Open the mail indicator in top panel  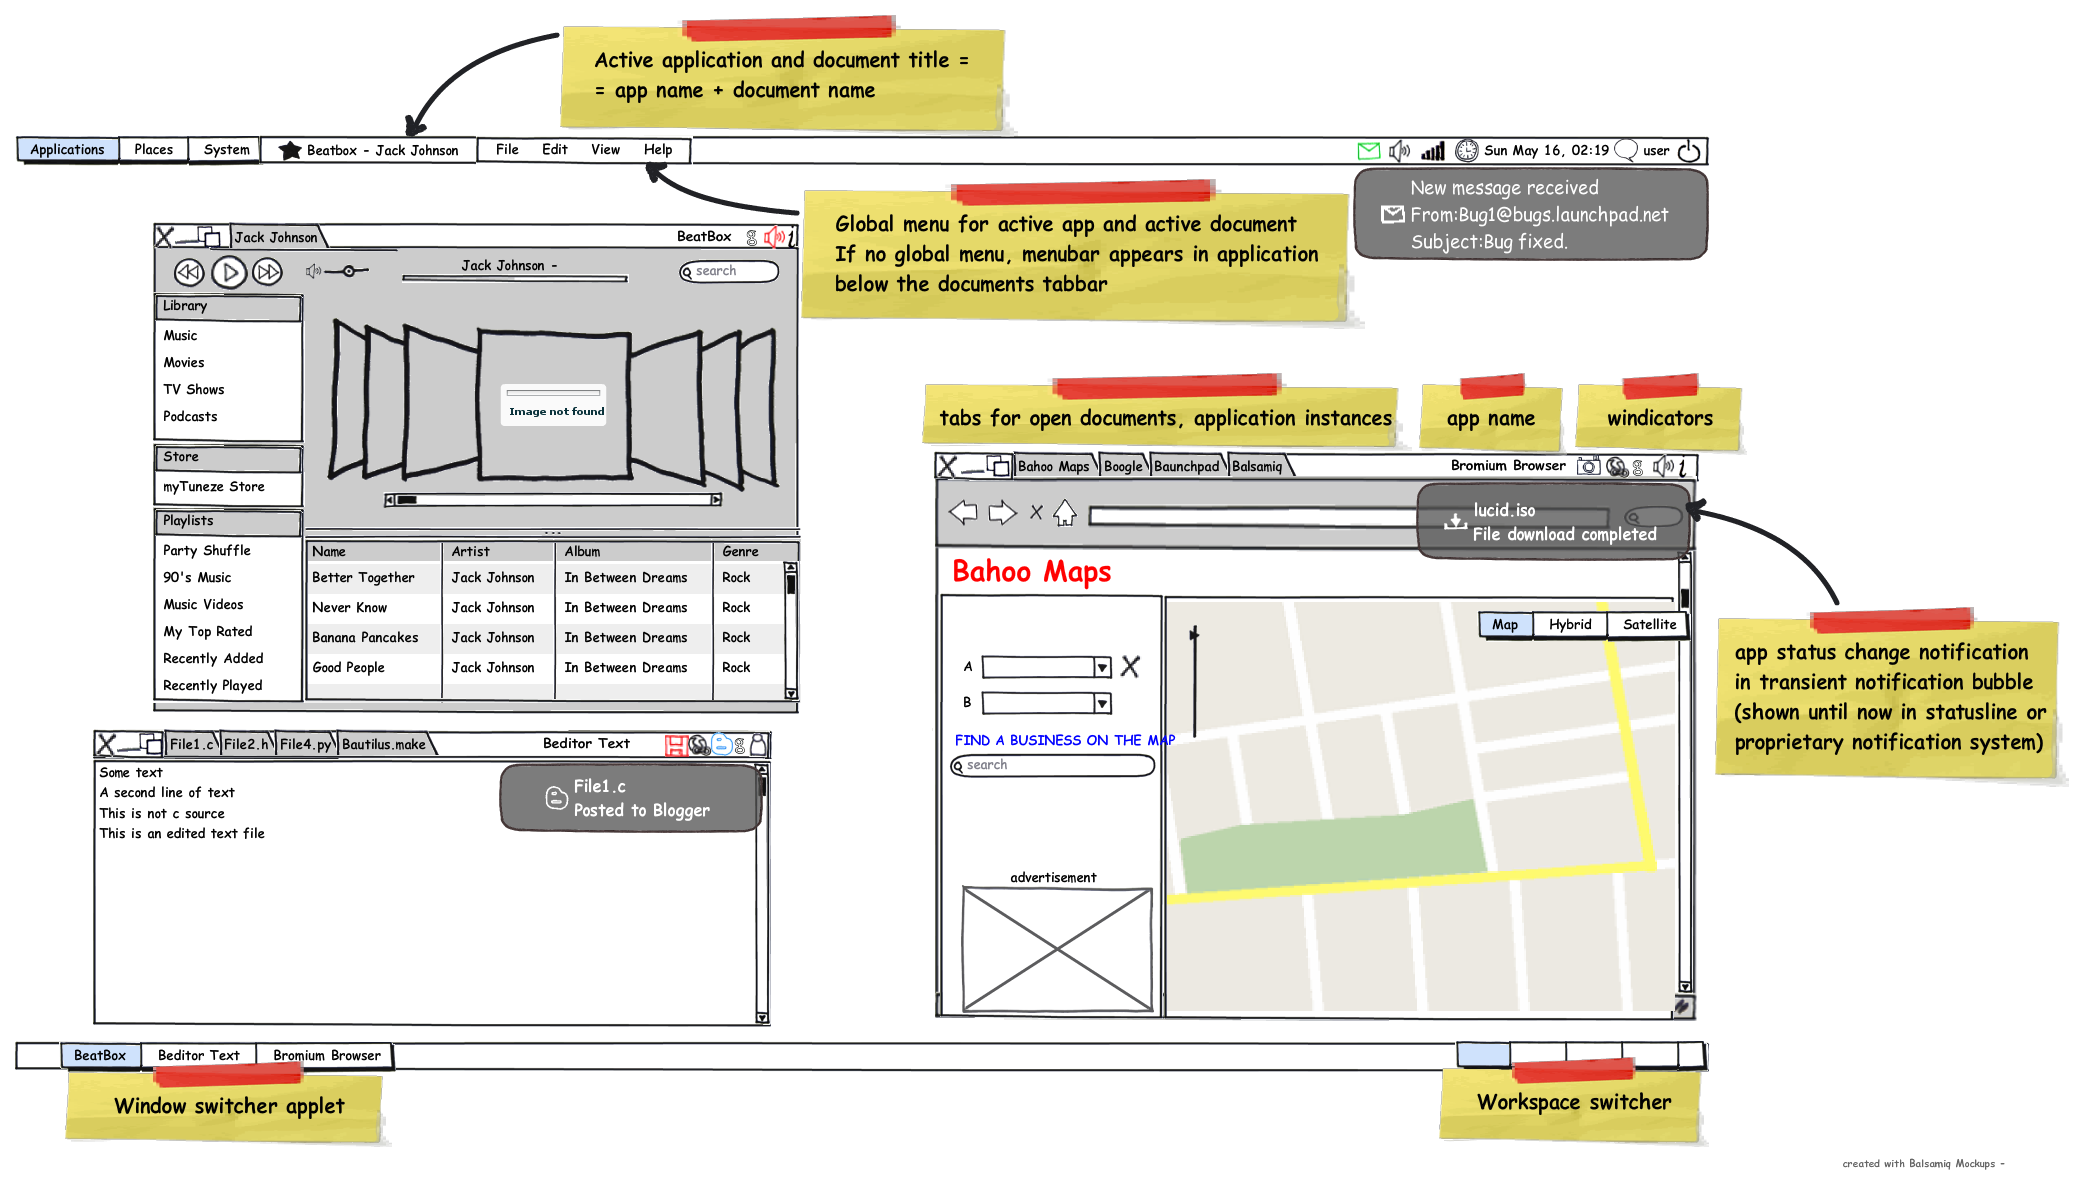click(x=1368, y=151)
